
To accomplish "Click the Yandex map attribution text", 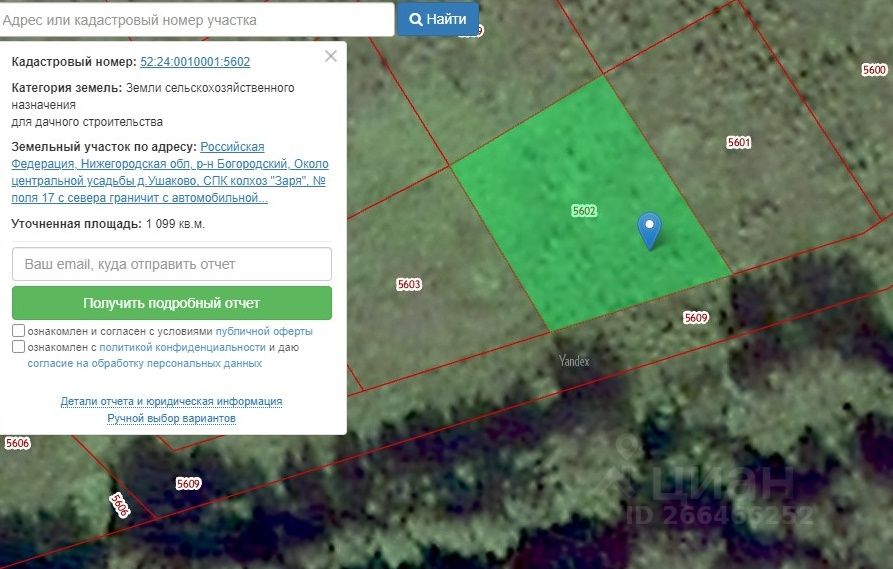I will (x=574, y=361).
